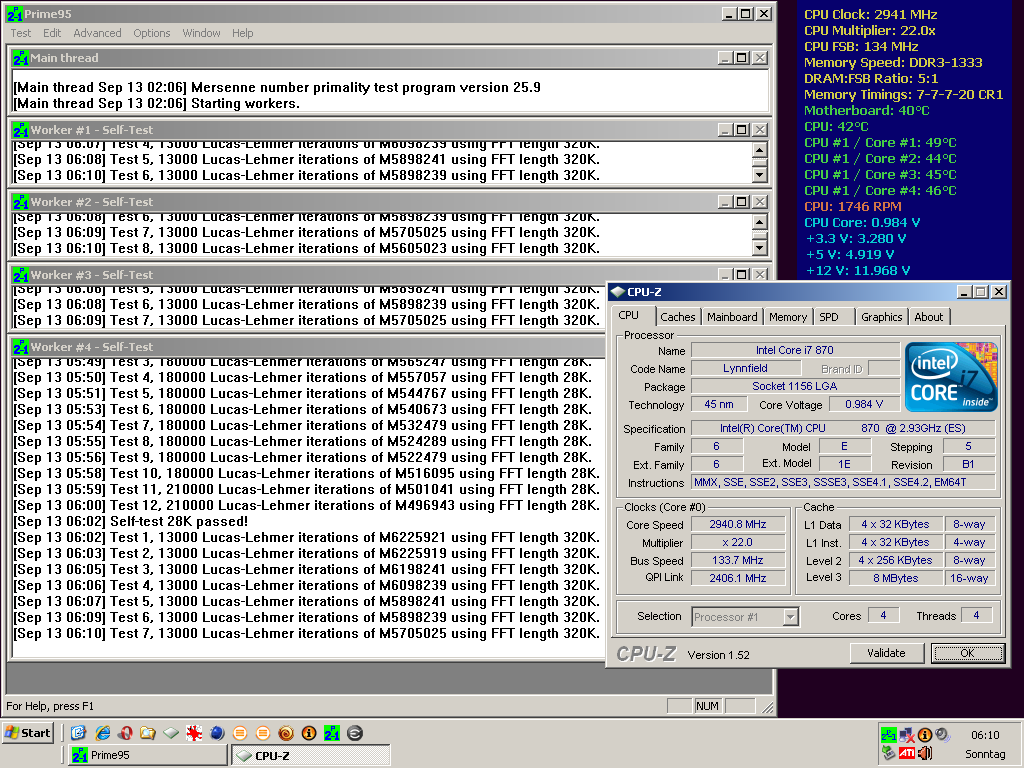Click the orange speaker volume tray icon
The height and width of the screenshot is (768, 1024).
(x=925, y=753)
